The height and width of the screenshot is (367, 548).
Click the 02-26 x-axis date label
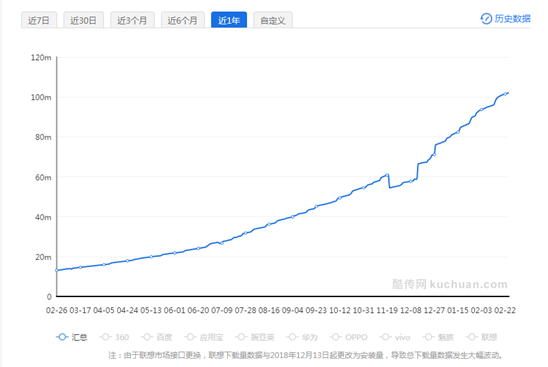pyautogui.click(x=57, y=310)
